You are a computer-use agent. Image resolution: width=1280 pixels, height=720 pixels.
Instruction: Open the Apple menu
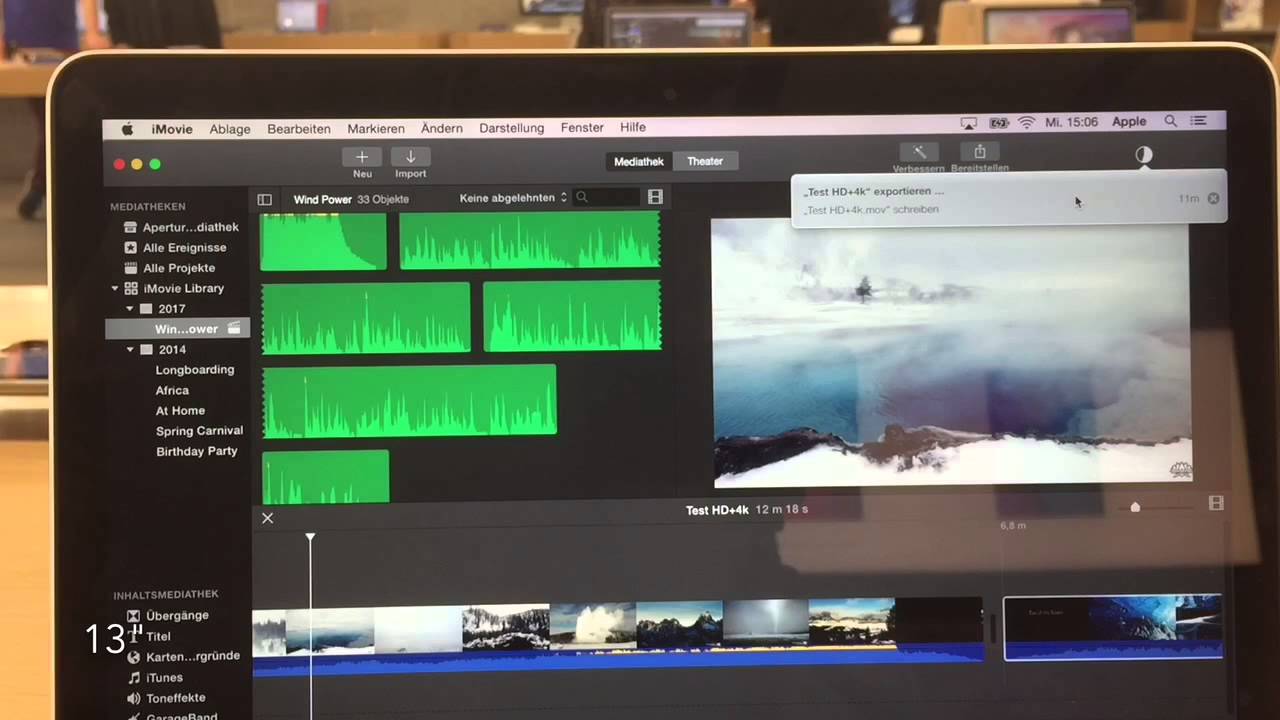tap(128, 129)
